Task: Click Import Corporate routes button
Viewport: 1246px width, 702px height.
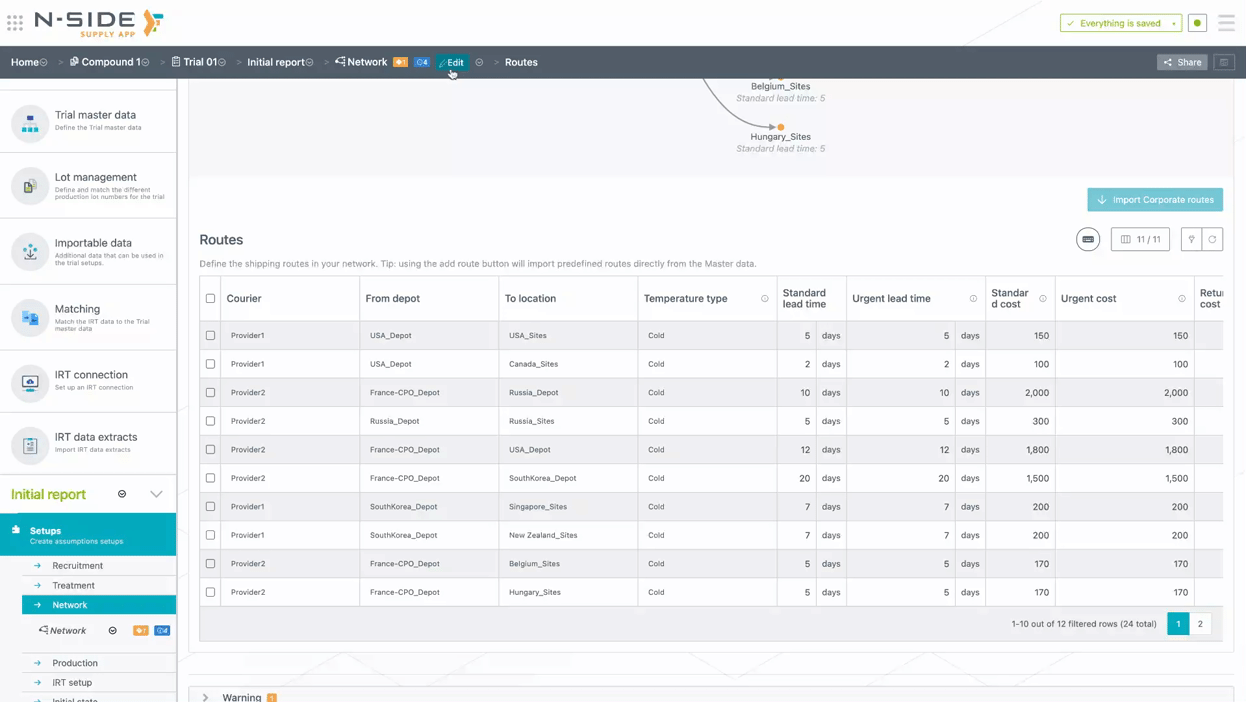Action: click(1155, 200)
